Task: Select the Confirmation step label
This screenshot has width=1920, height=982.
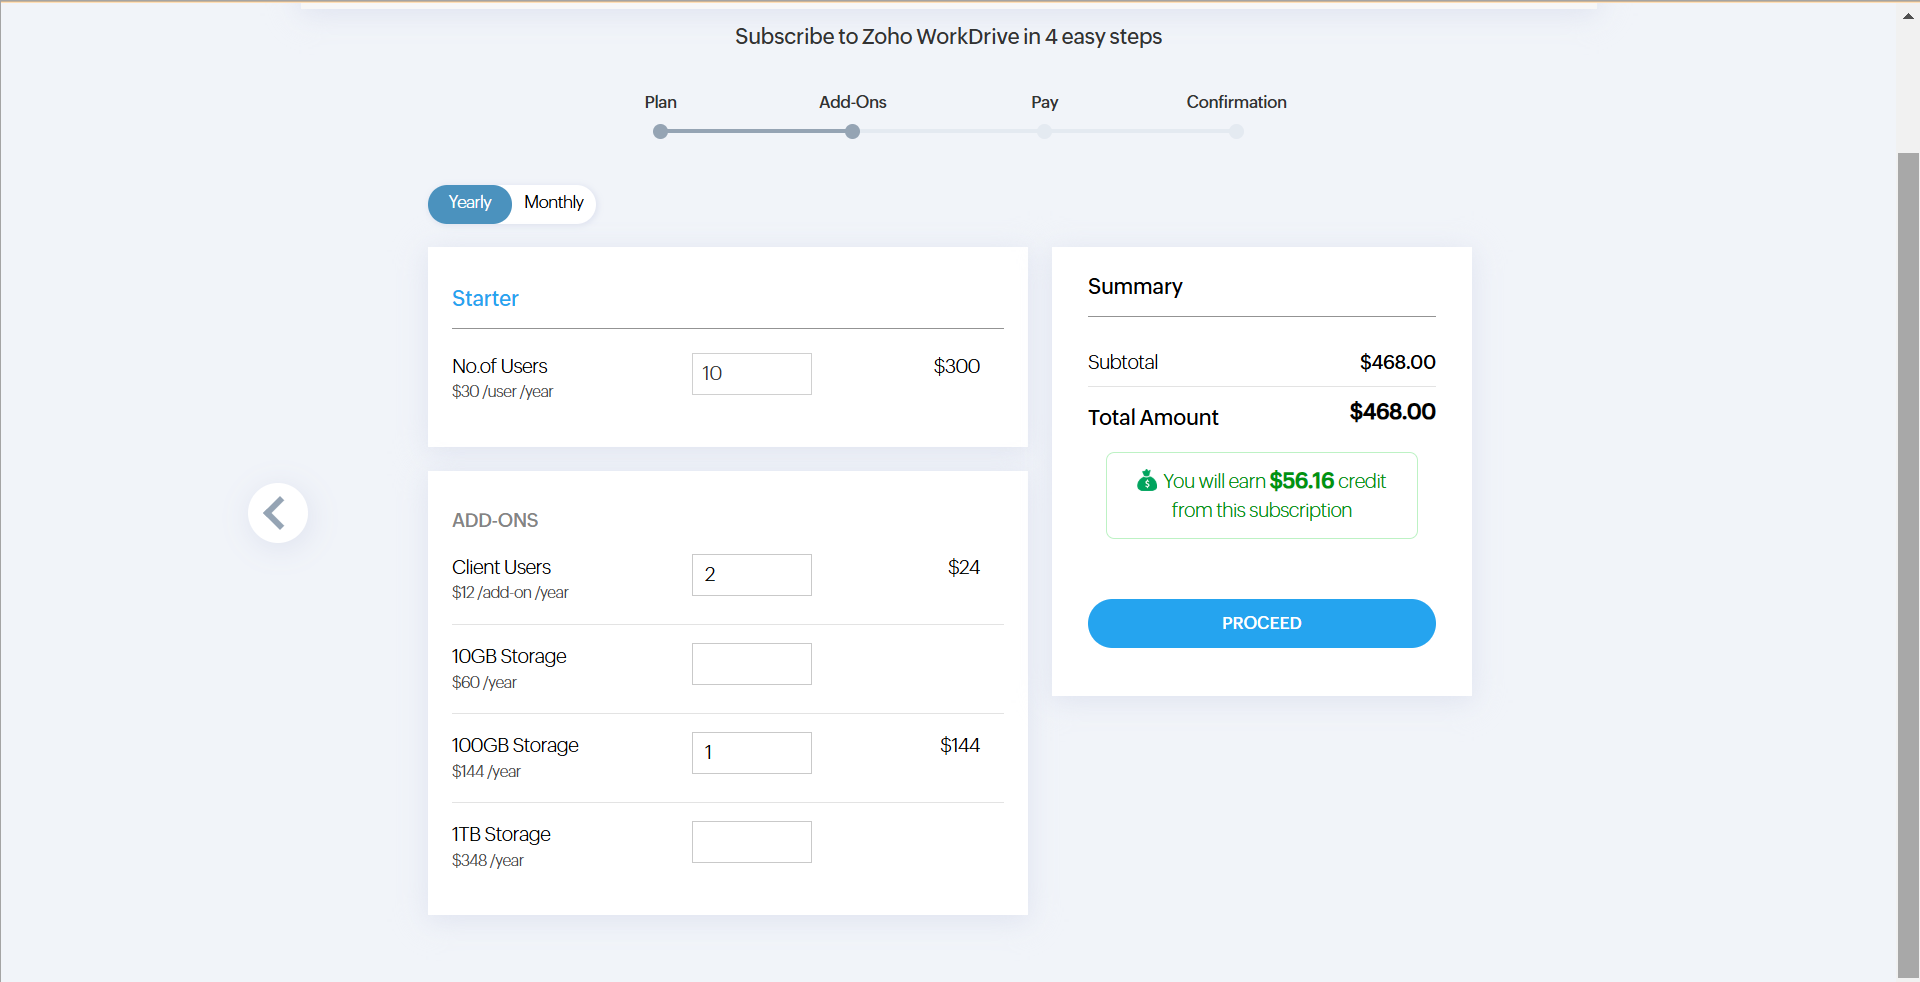Action: (x=1237, y=102)
